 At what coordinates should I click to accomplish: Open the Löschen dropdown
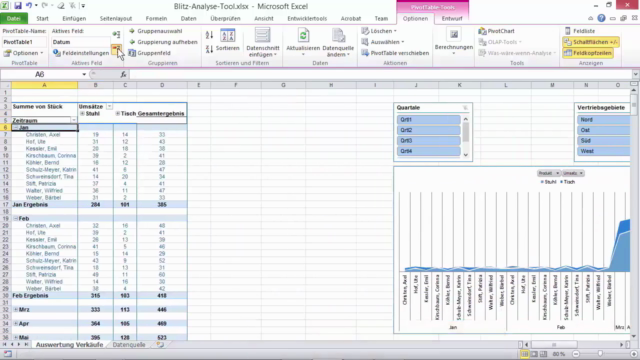[379, 31]
